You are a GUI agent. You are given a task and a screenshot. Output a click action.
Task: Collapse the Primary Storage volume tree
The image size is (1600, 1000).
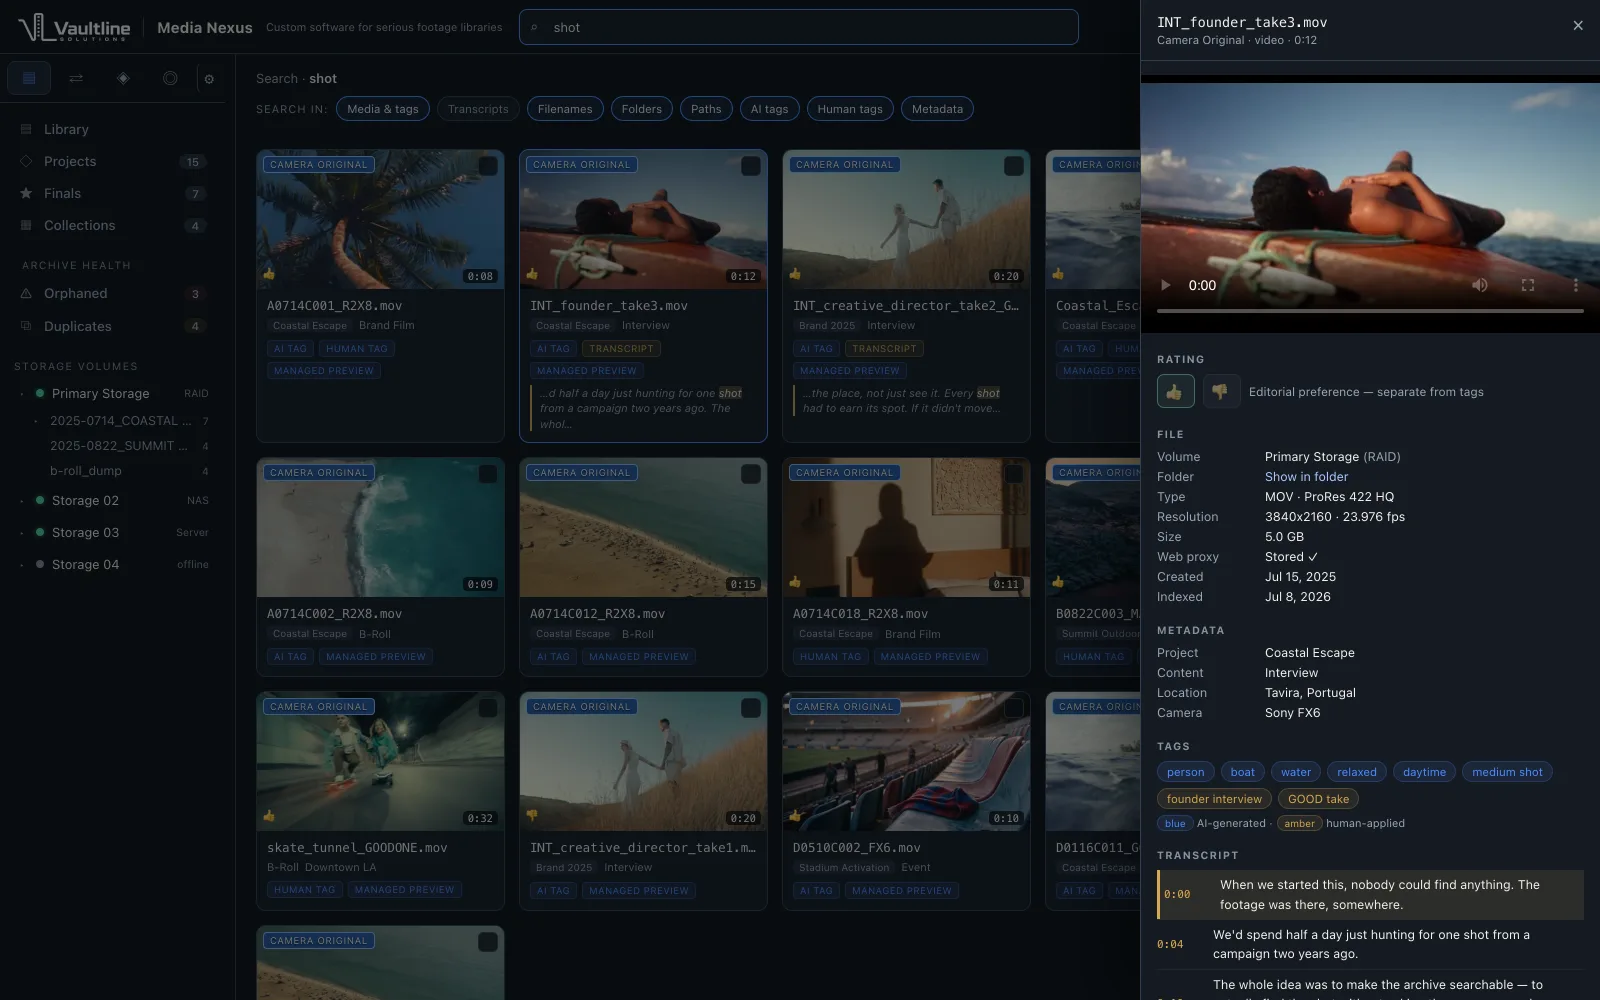tap(21, 394)
